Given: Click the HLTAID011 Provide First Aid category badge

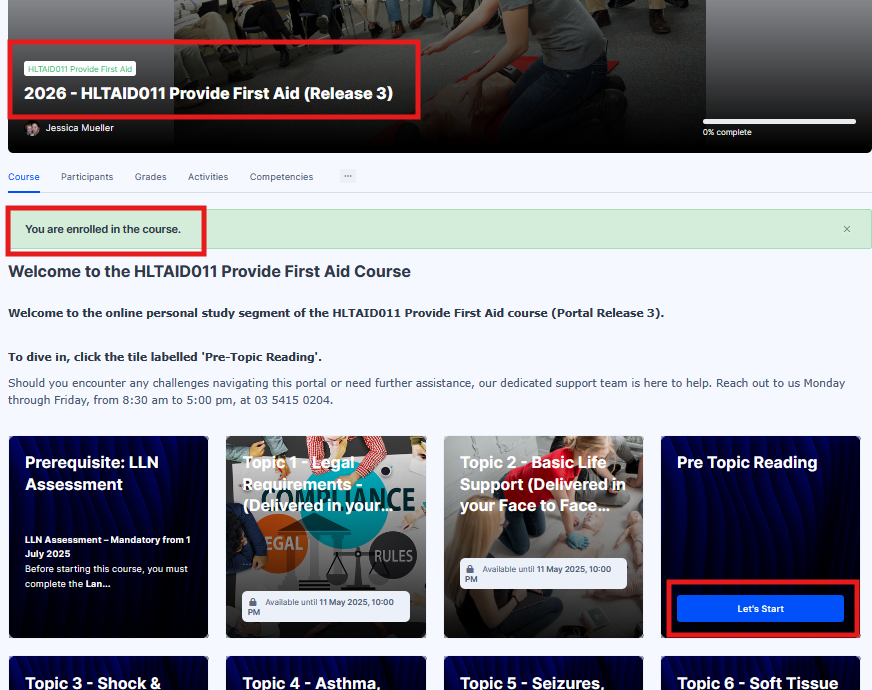Looking at the screenshot, I should pos(80,69).
